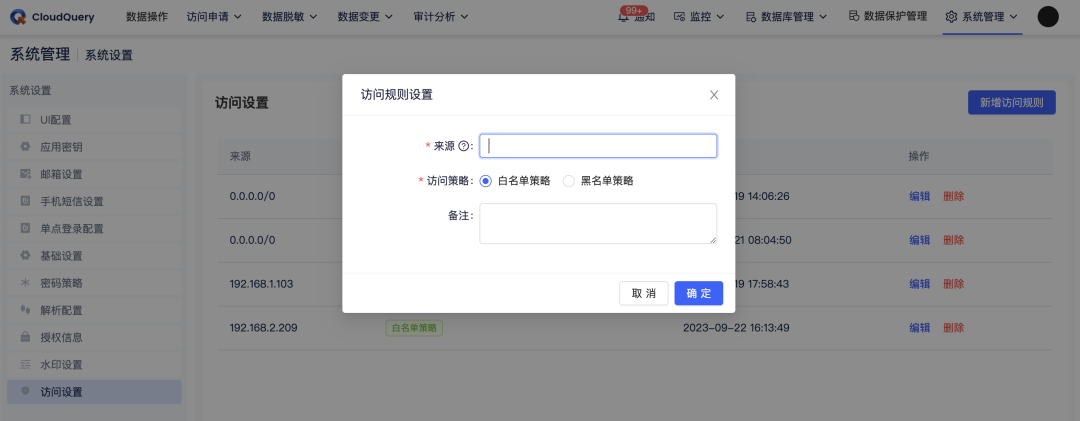Click the monitor icon beside 监控
Image resolution: width=1080 pixels, height=421 pixels.
[x=679, y=17]
